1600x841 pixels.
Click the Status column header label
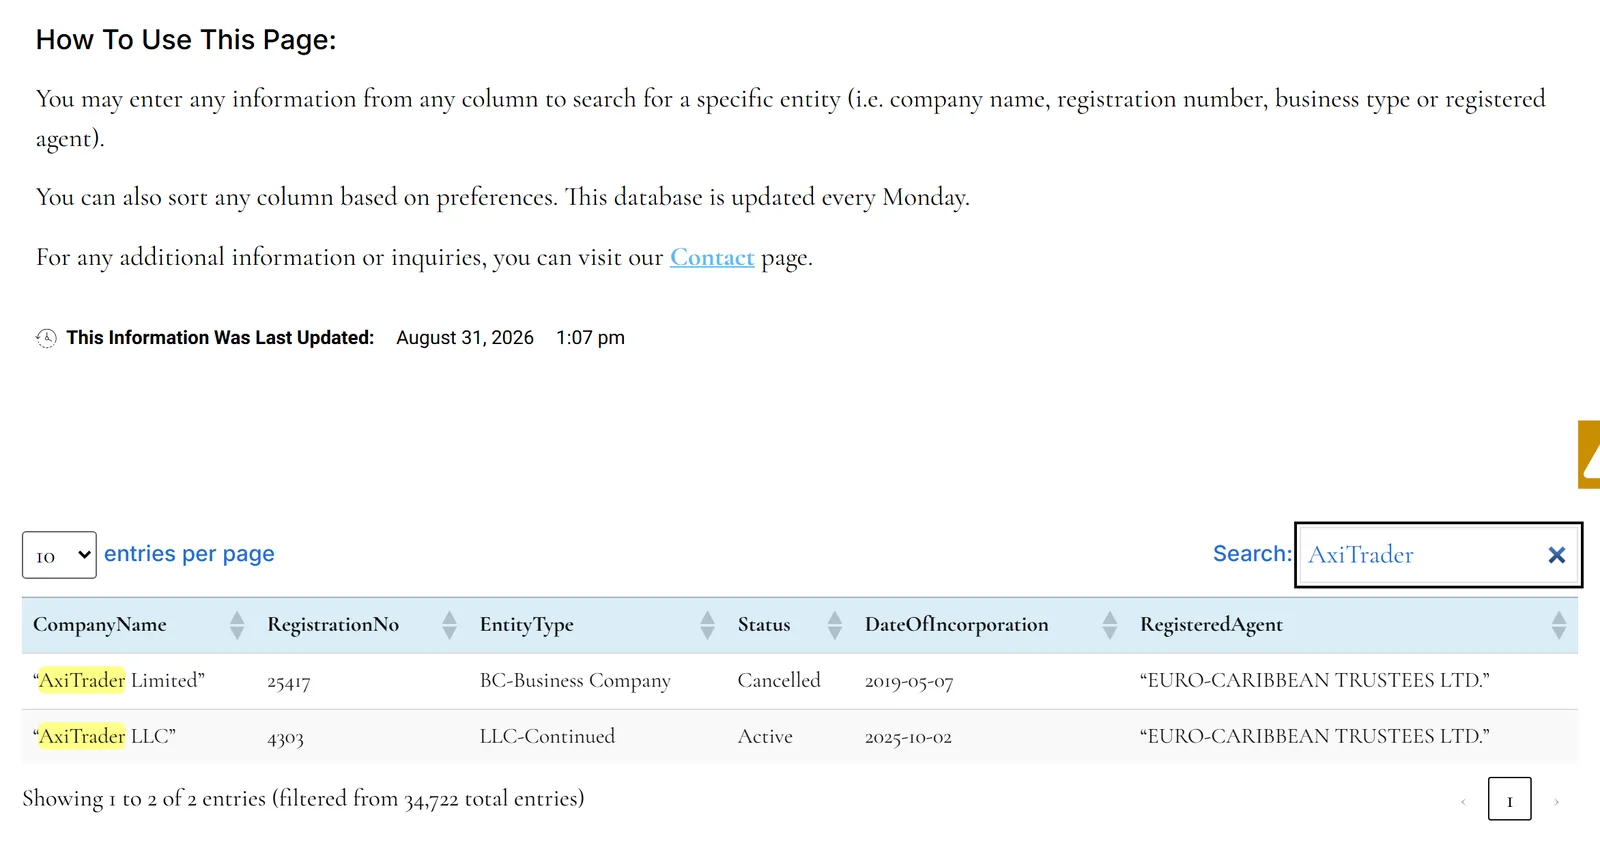pyautogui.click(x=764, y=625)
